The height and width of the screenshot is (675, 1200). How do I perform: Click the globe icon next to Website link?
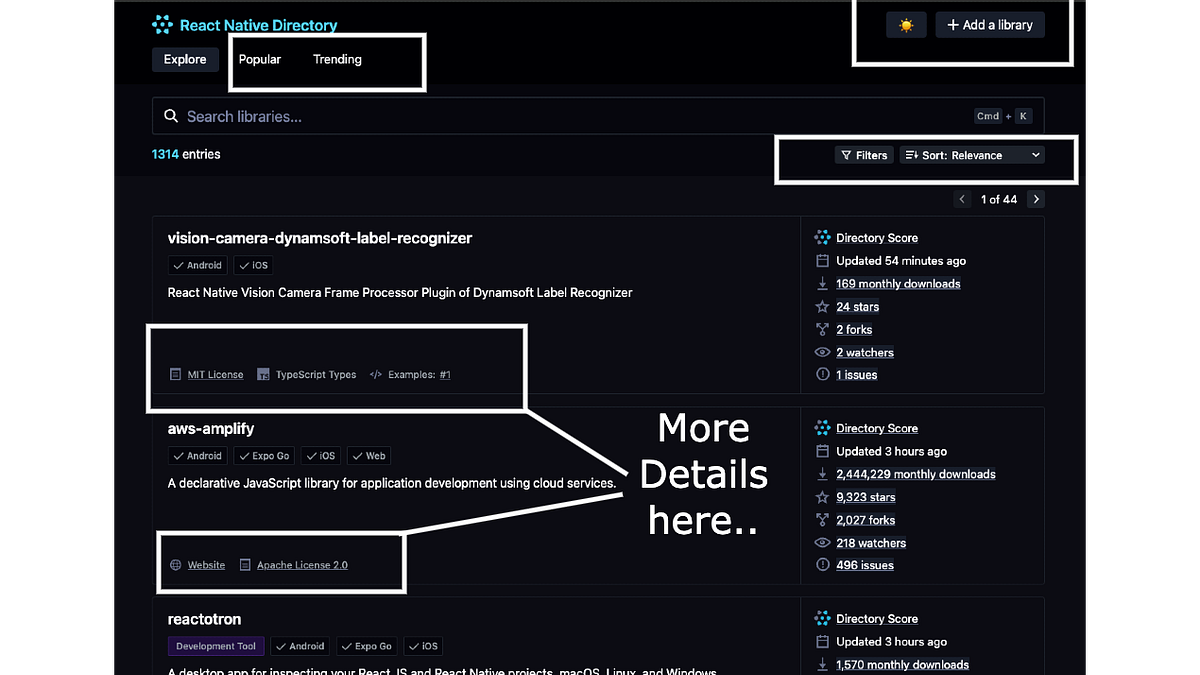[177, 564]
